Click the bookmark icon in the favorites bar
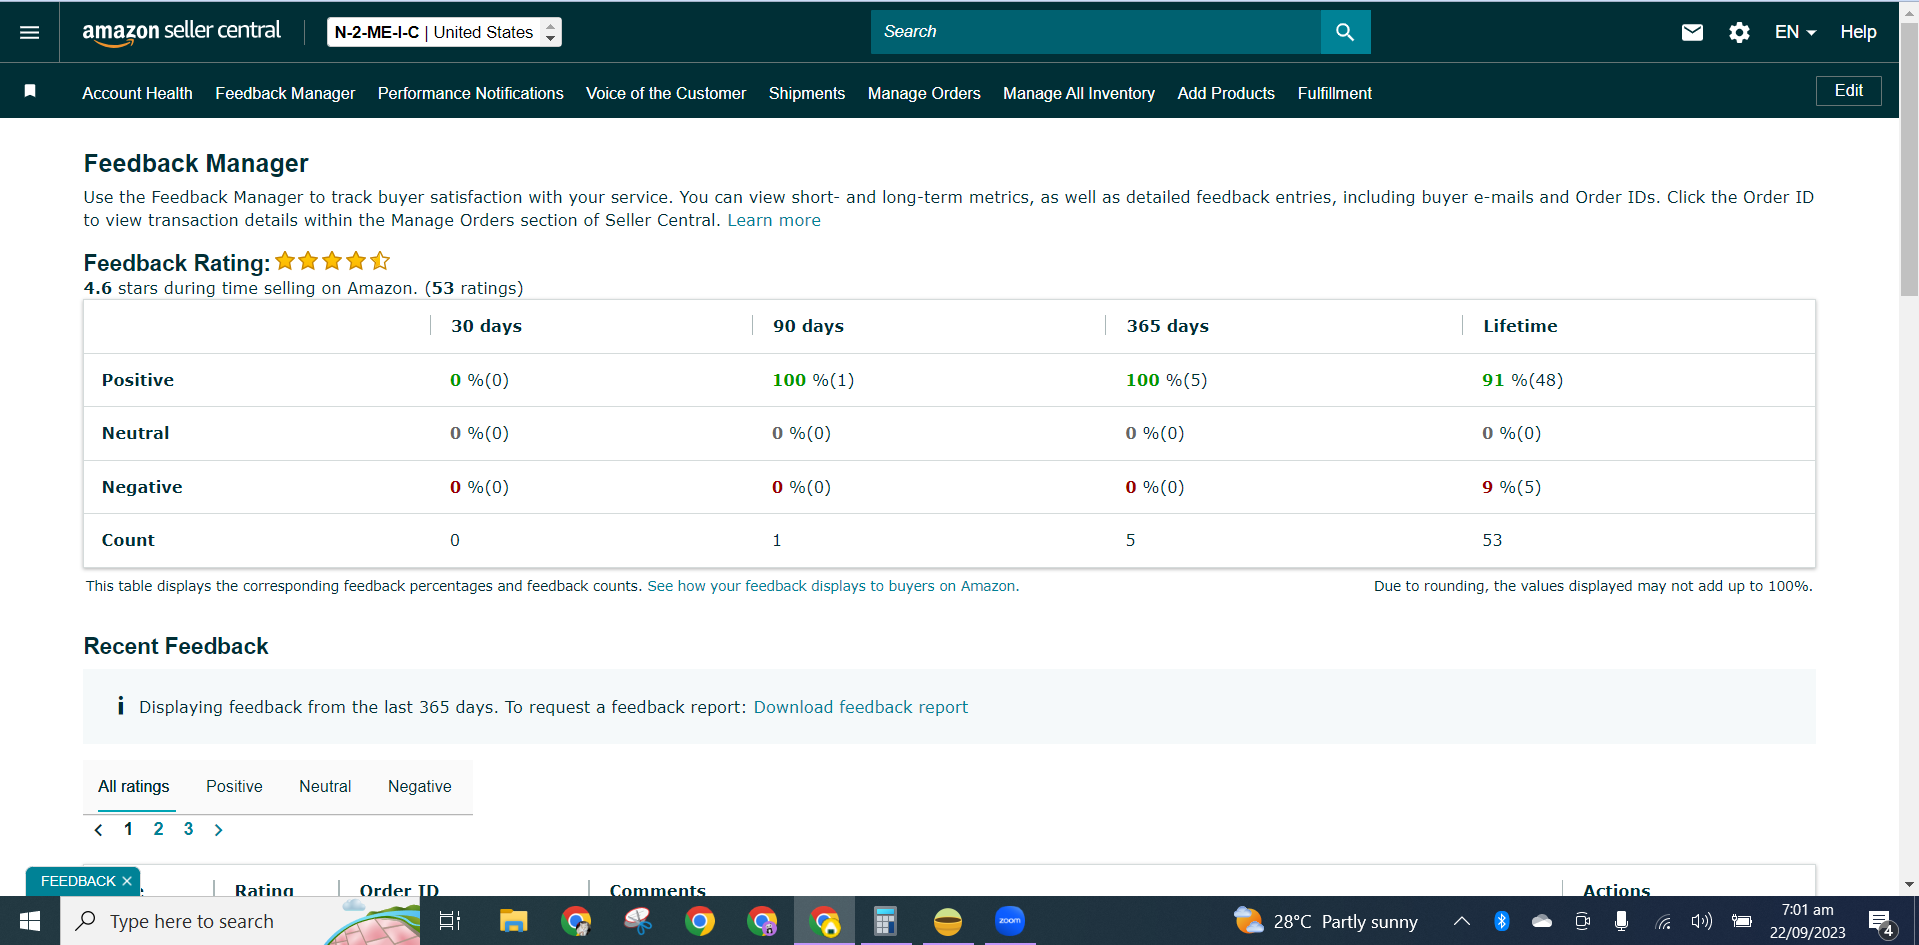The height and width of the screenshot is (945, 1919). pos(30,91)
